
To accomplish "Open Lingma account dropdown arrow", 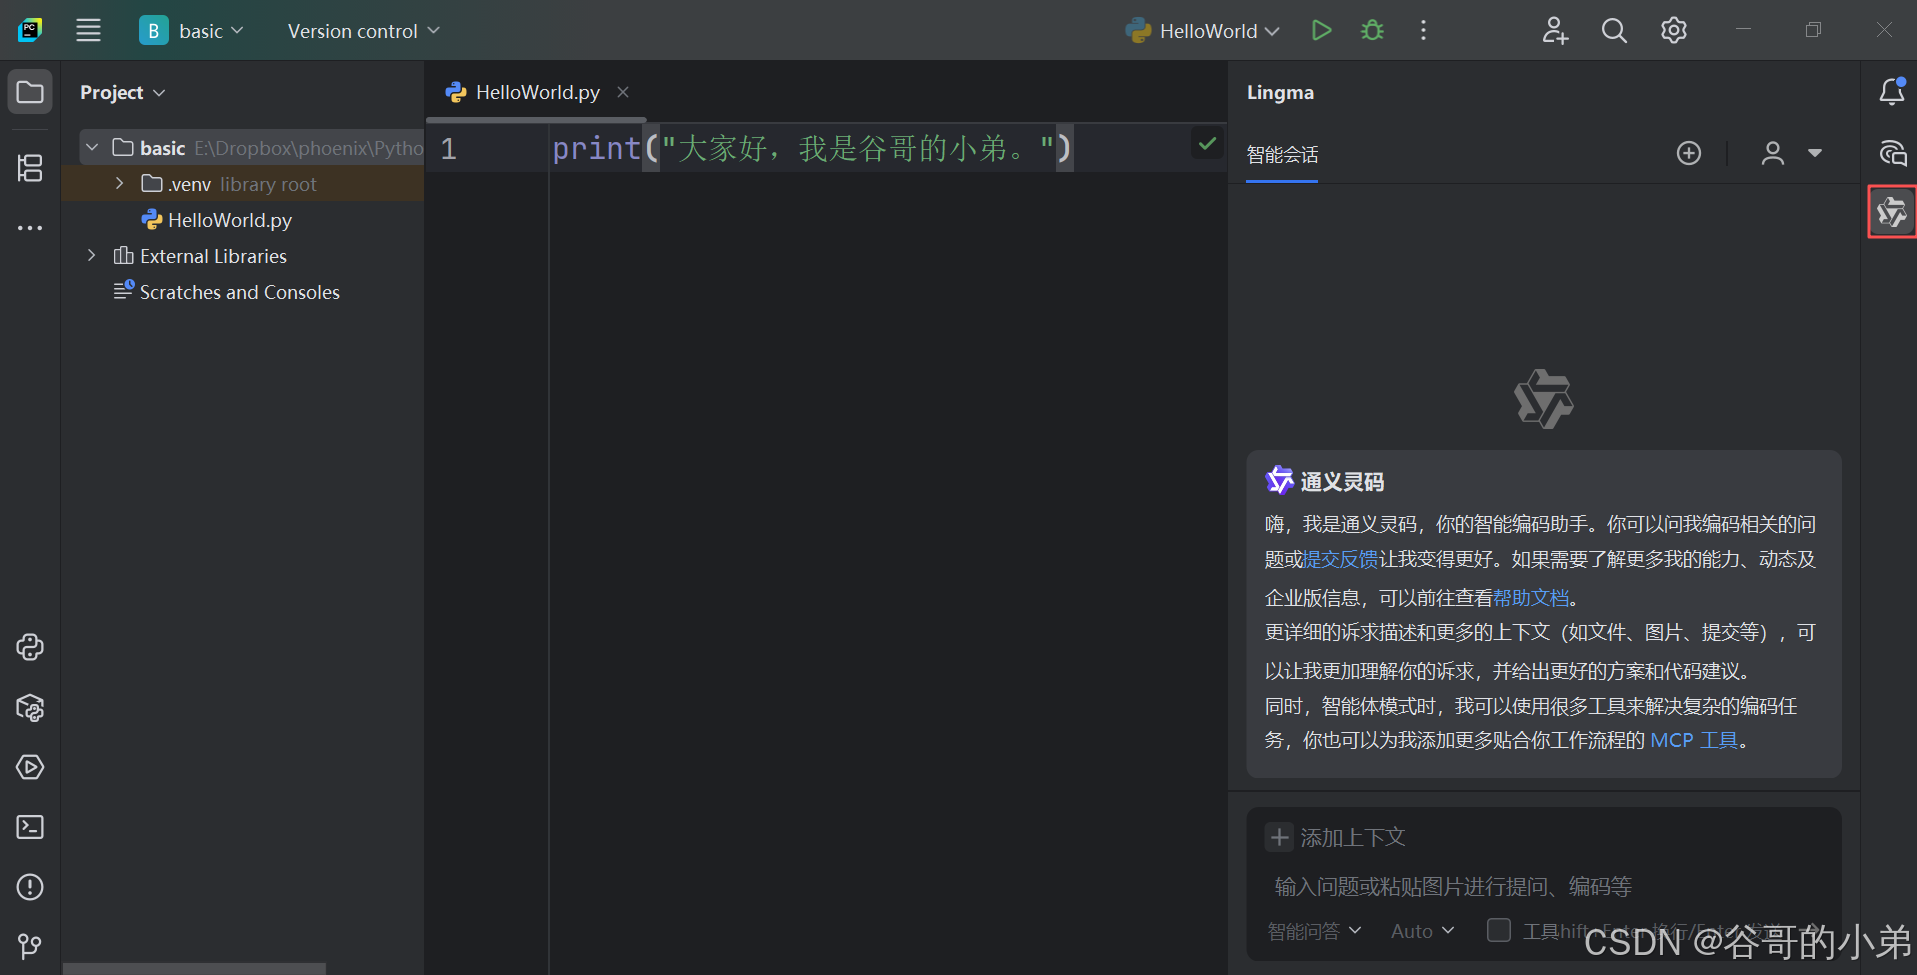I will coord(1815,153).
